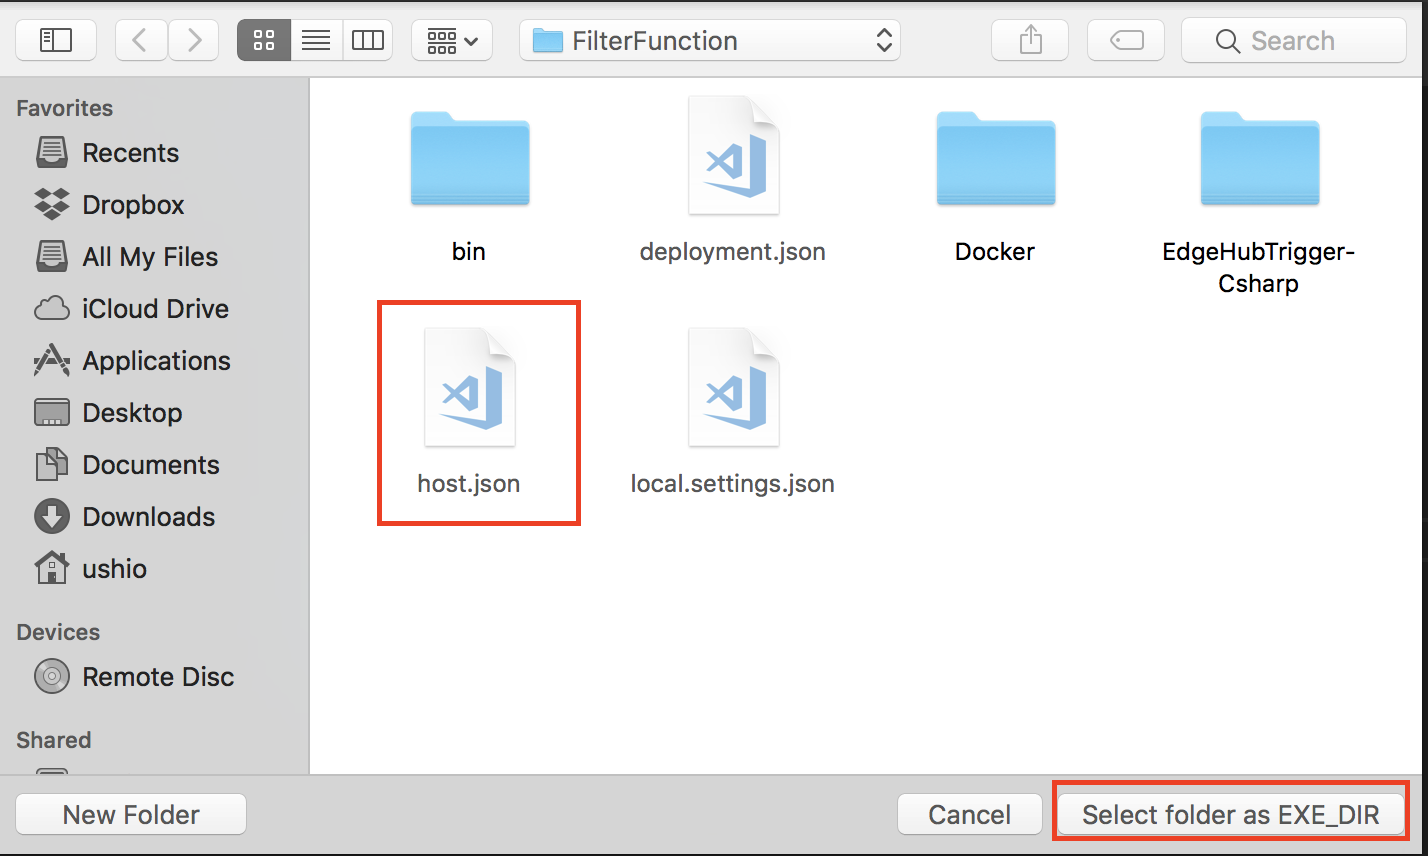Select the EdgeHubTrigger-Csharp folder
The width and height of the screenshot is (1428, 856).
[x=1259, y=202]
